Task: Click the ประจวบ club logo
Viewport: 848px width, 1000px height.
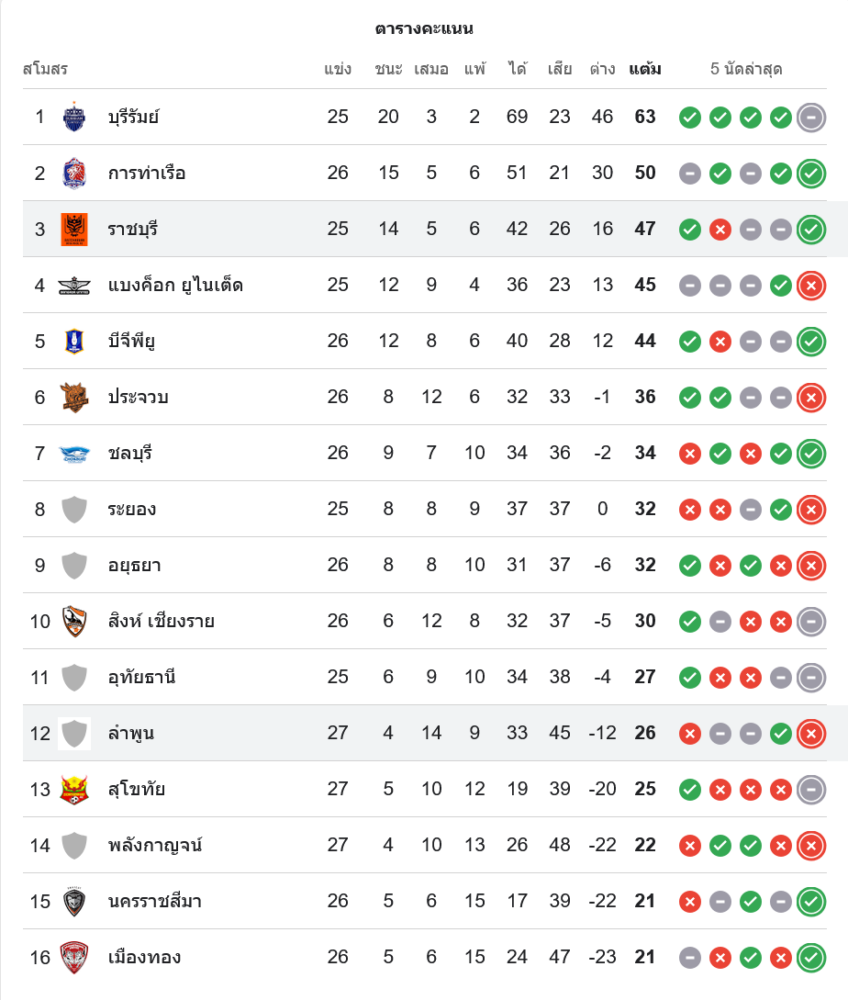Action: pyautogui.click(x=74, y=397)
